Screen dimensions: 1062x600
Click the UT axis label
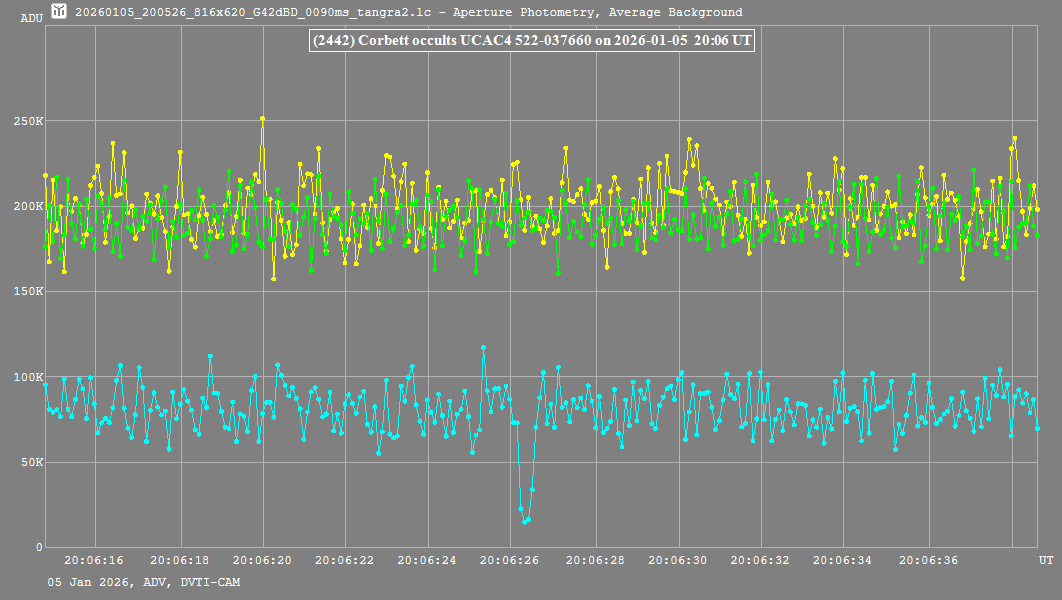[x=1045, y=558]
